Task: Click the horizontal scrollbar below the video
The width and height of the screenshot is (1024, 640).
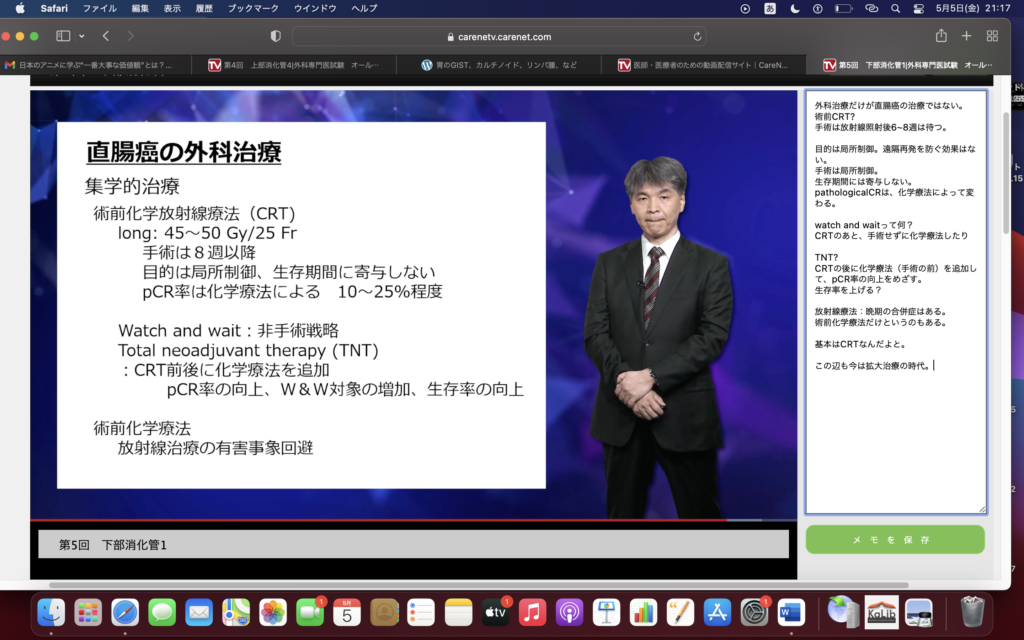Action: (x=478, y=585)
